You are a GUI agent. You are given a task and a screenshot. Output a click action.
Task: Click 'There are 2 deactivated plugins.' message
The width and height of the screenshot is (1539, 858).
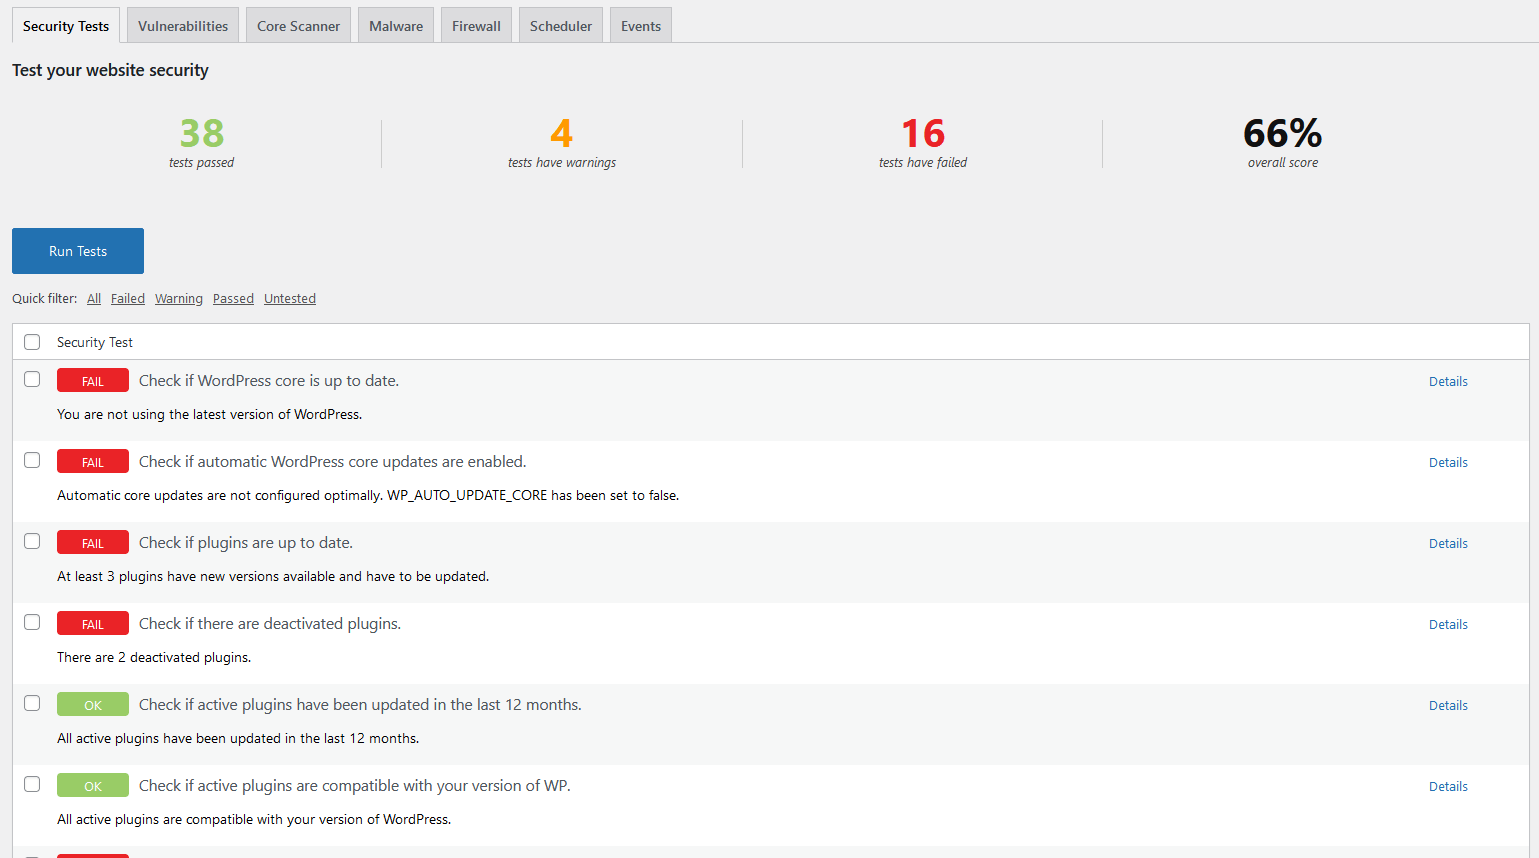click(154, 658)
